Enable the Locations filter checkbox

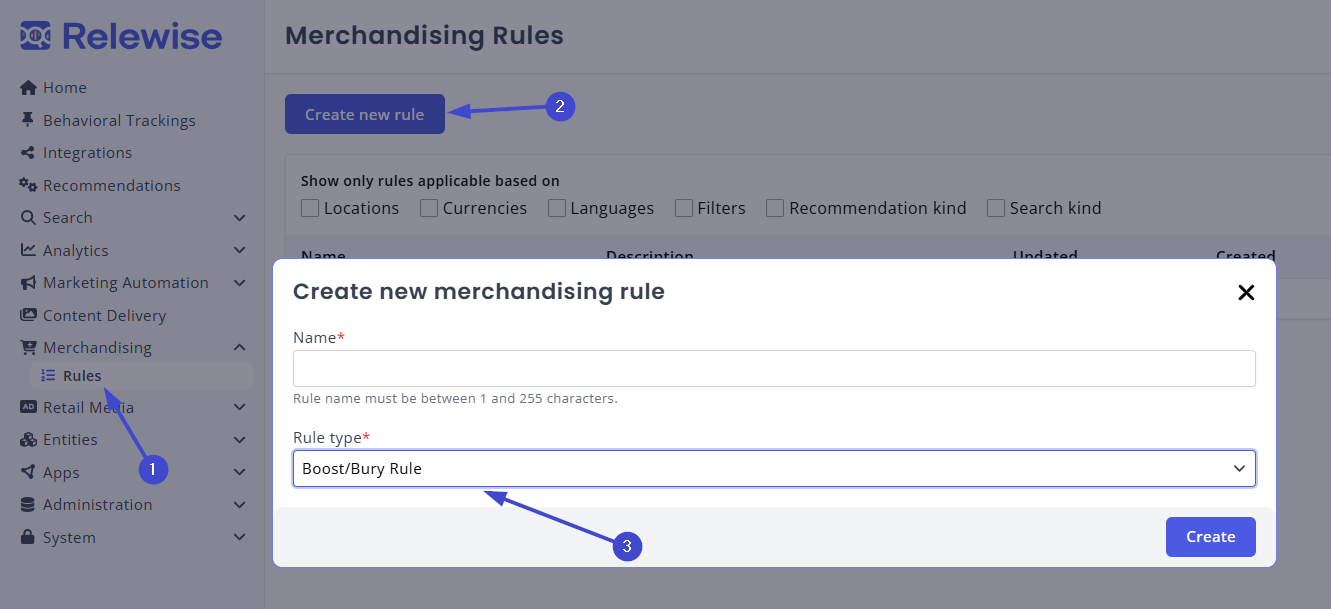point(310,208)
